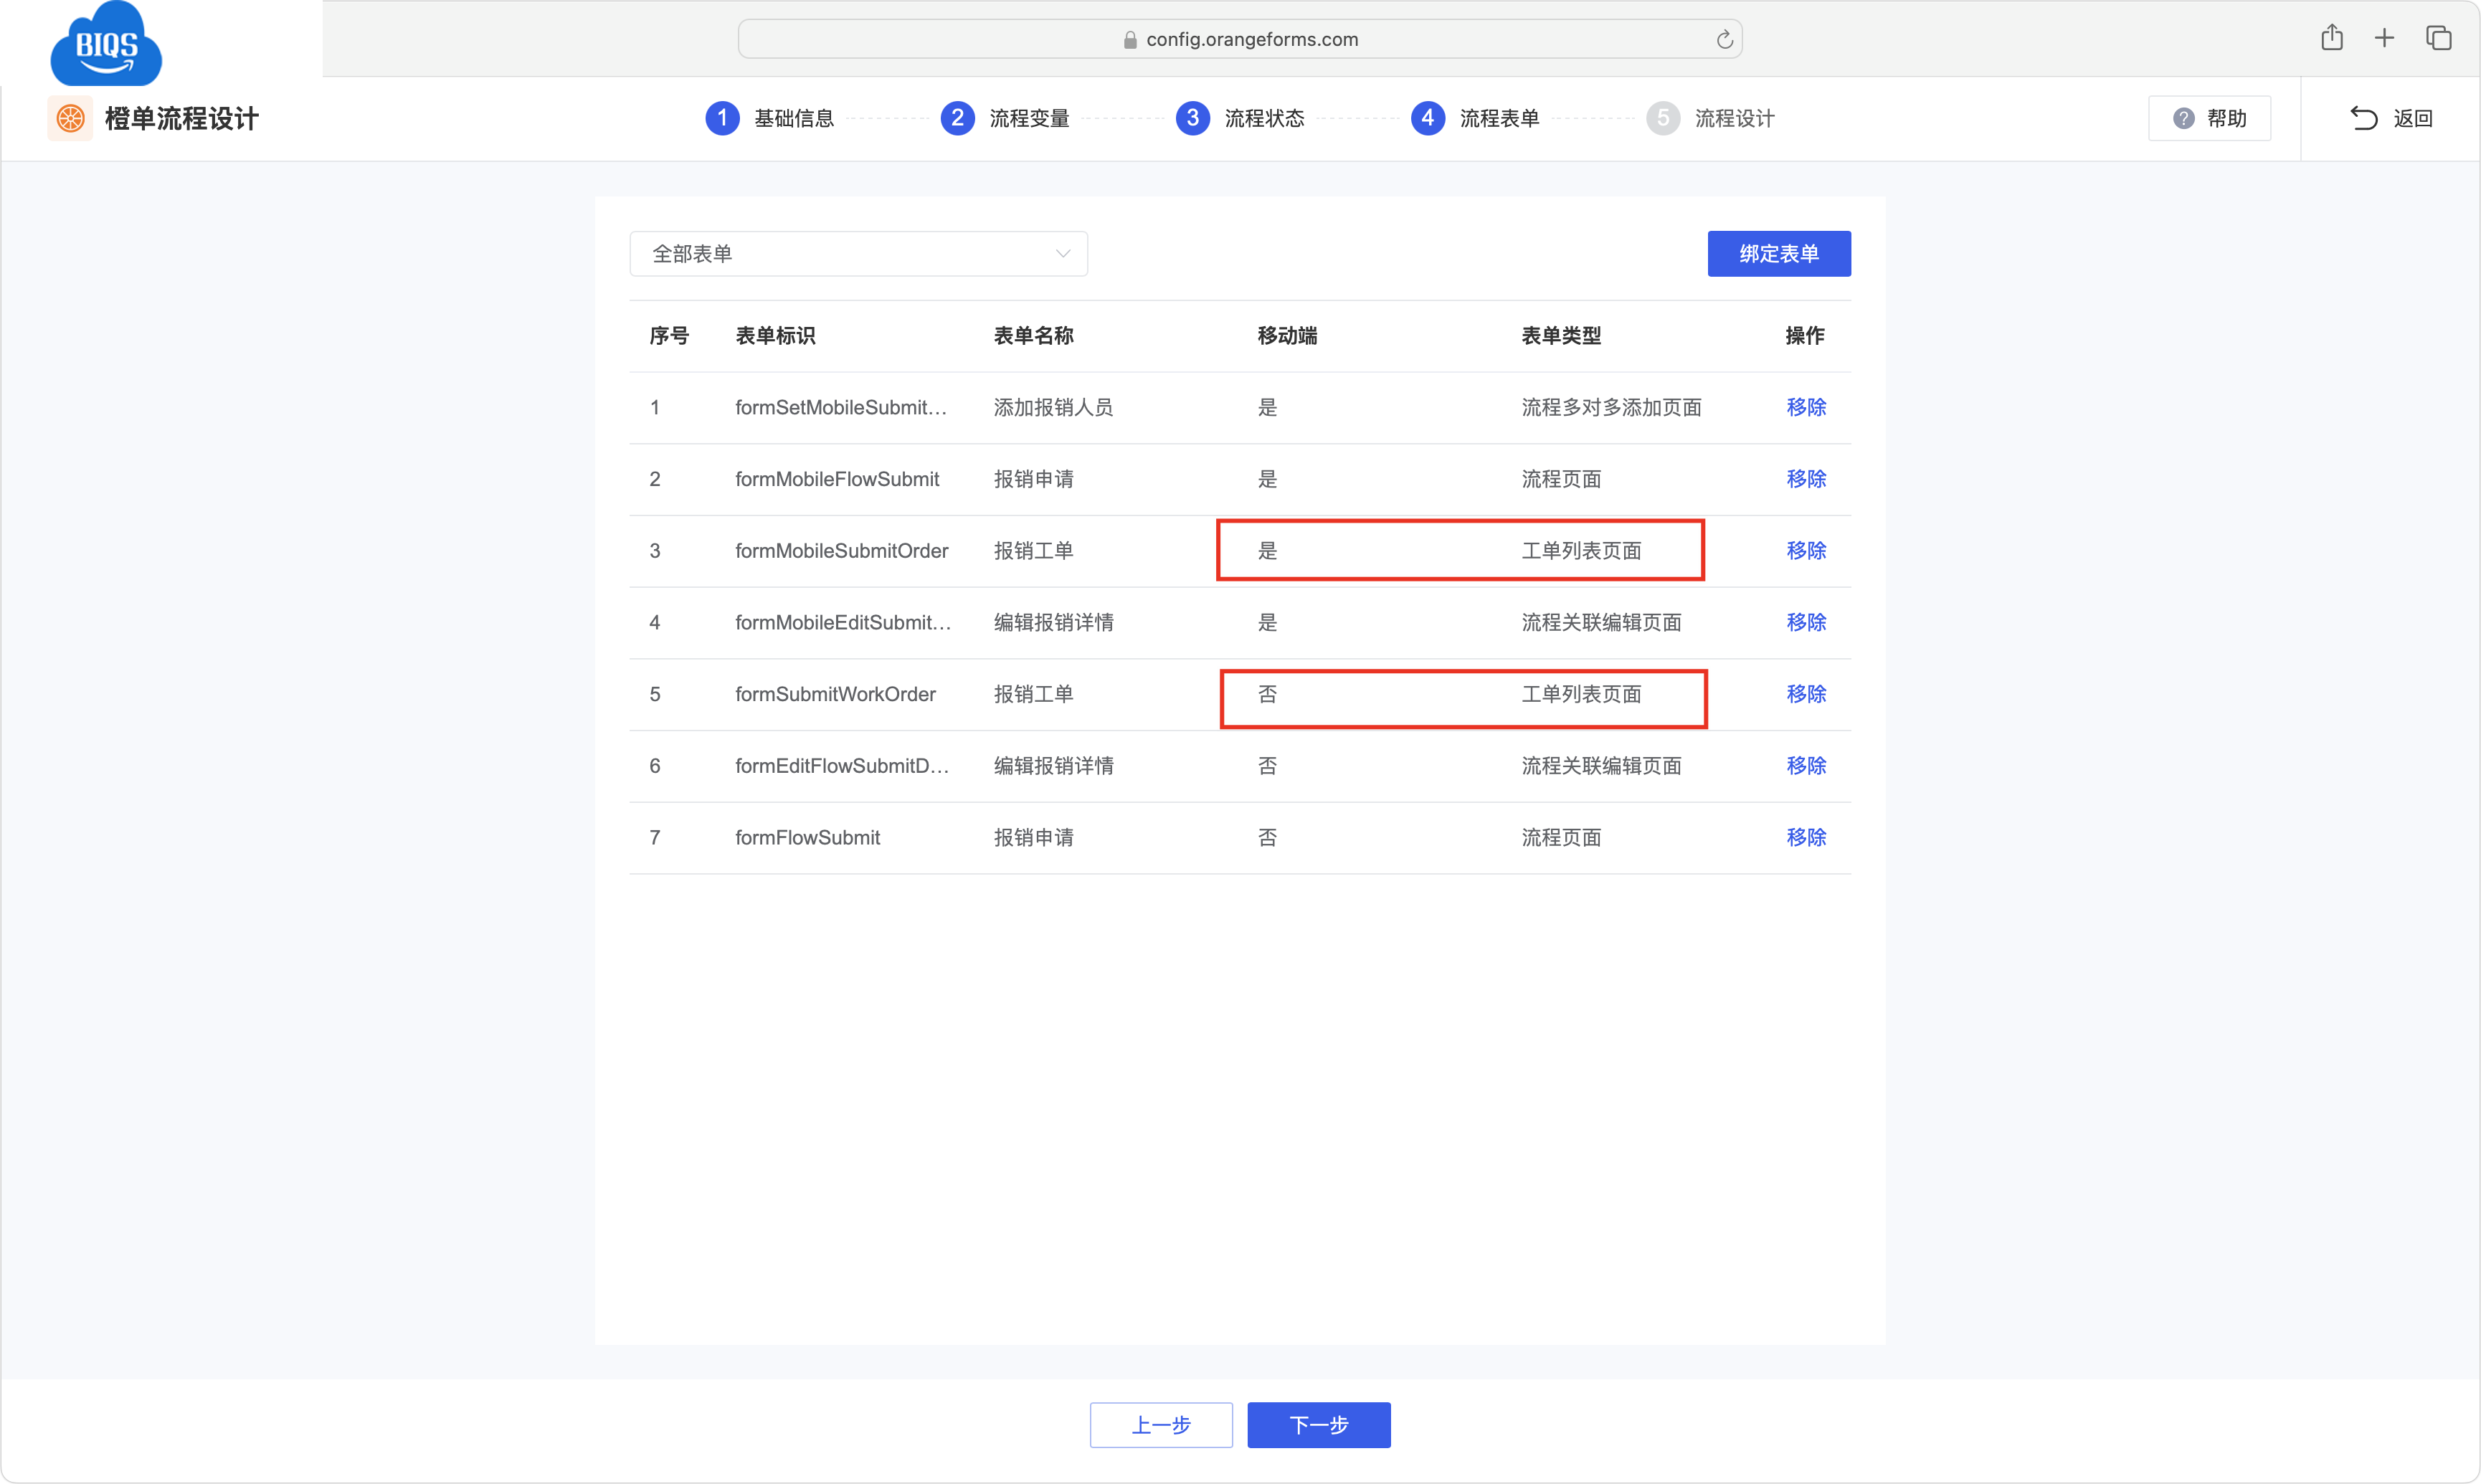Click 报销工单 in formMobileSubmitOrder row

[x=1033, y=551]
